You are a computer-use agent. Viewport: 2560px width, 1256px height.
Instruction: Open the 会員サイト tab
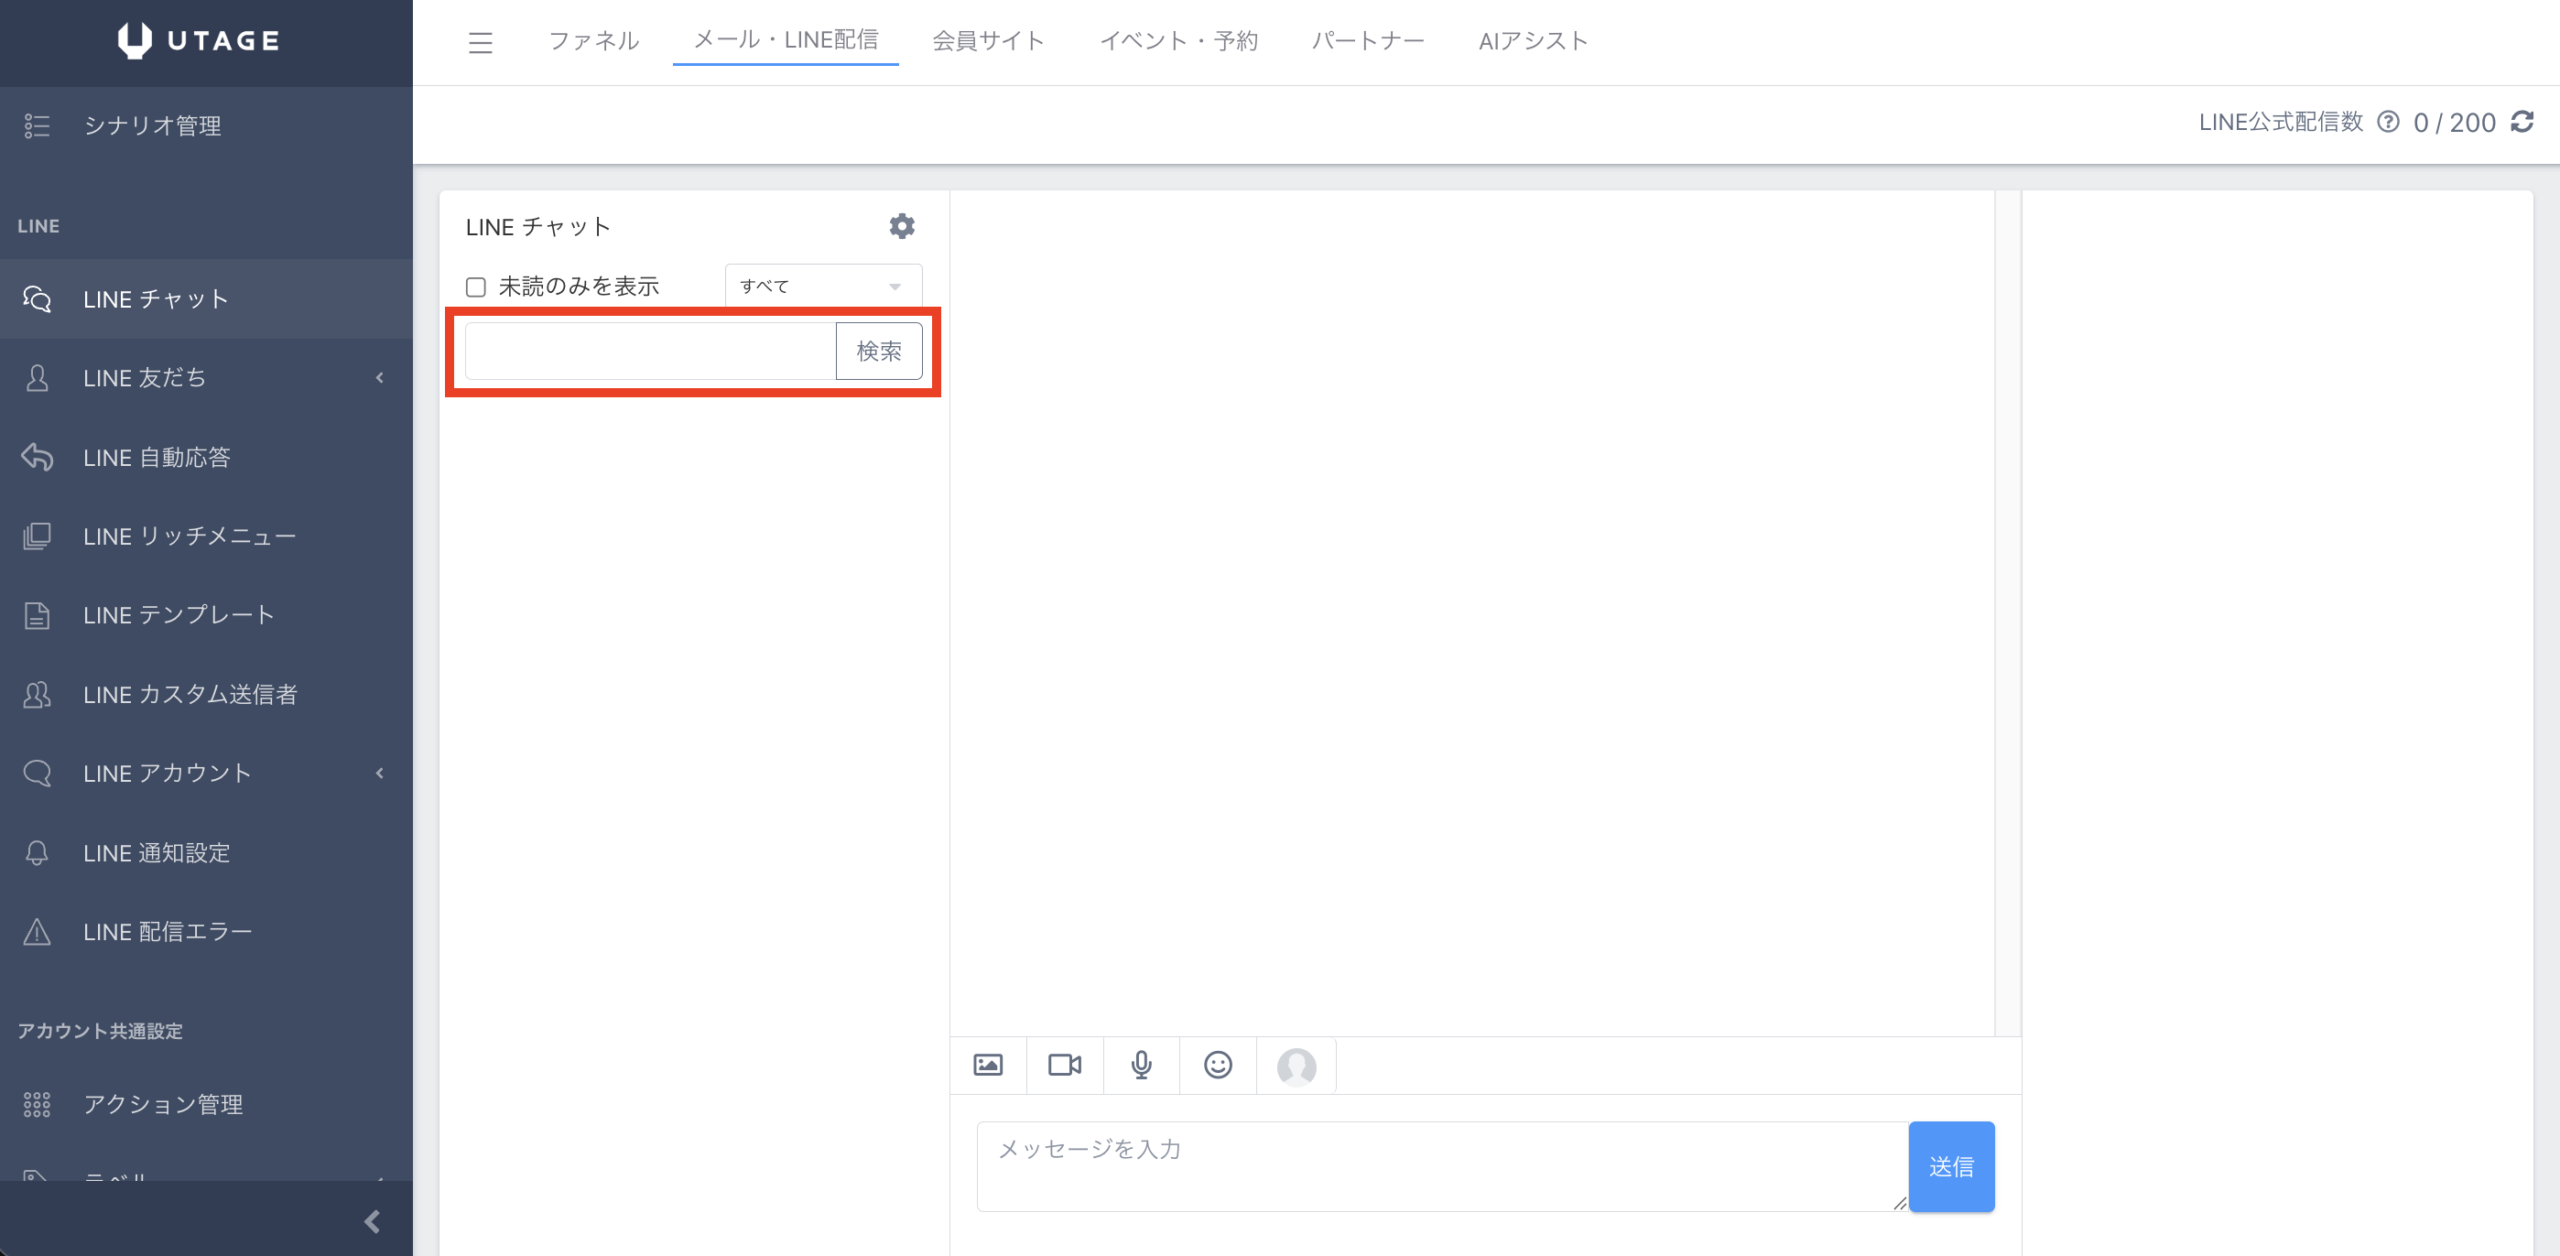click(988, 41)
